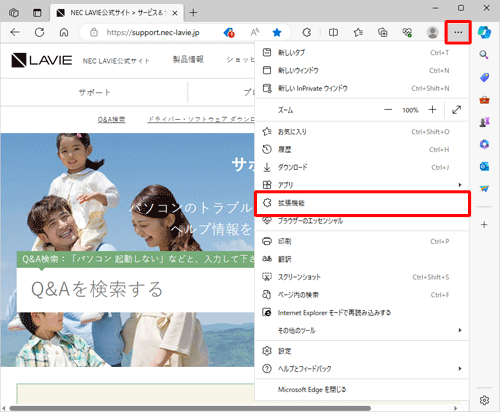Open sidebar Microsoft 365 icon
This screenshot has width=500, height=412.
tap(484, 144)
